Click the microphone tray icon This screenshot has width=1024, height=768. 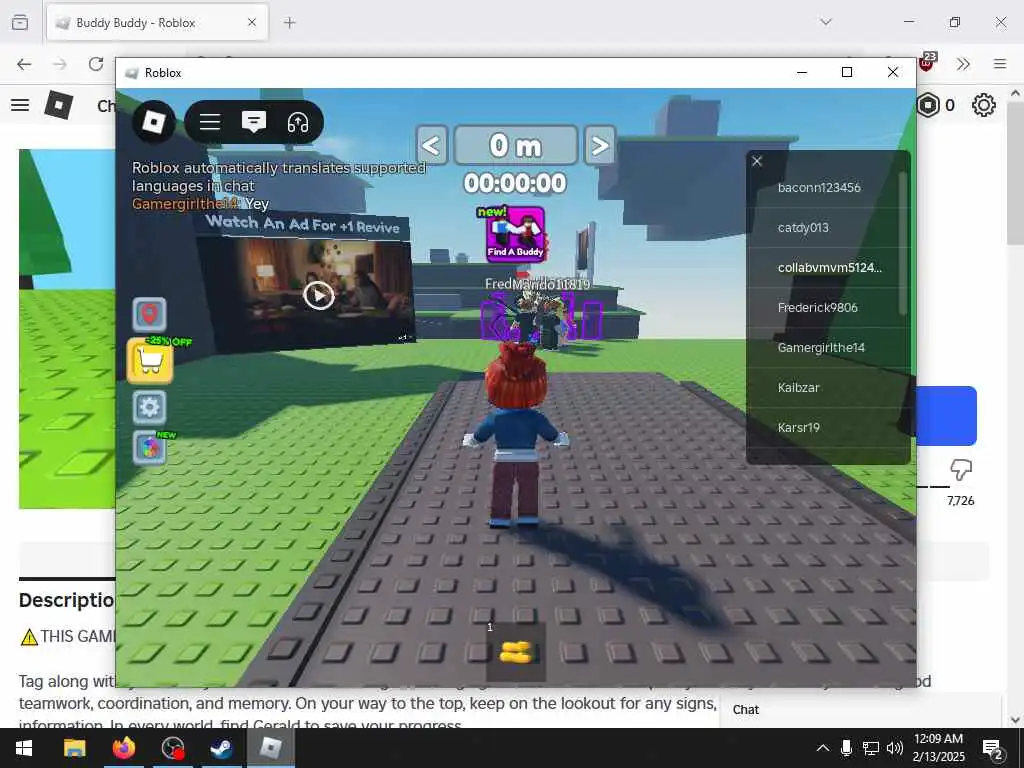point(846,748)
